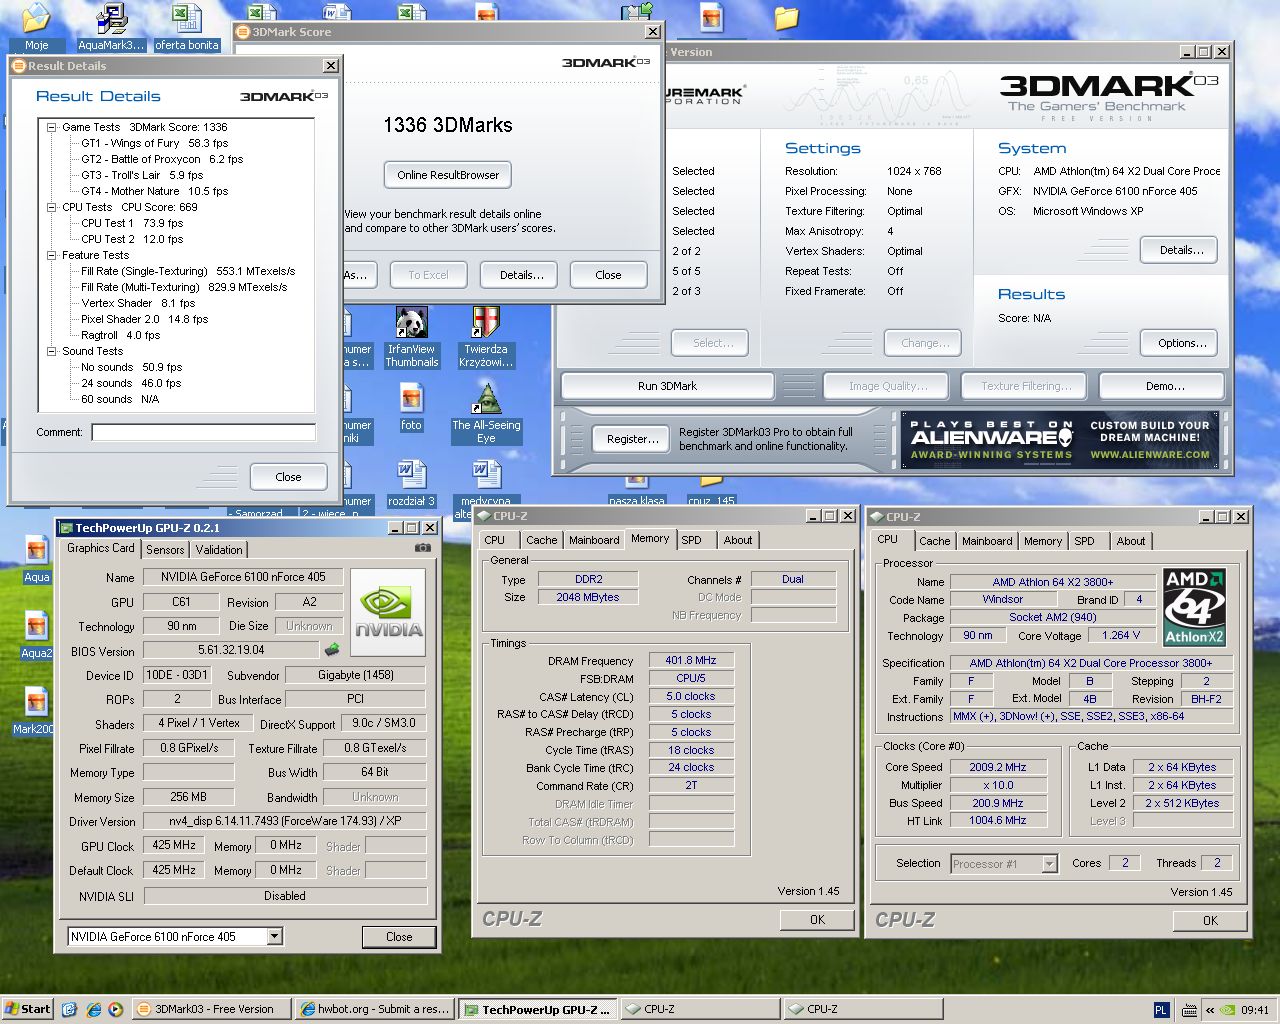Image resolution: width=1280 pixels, height=1024 pixels.
Task: Click OK in the memory CPU-Z window
Action: point(817,920)
